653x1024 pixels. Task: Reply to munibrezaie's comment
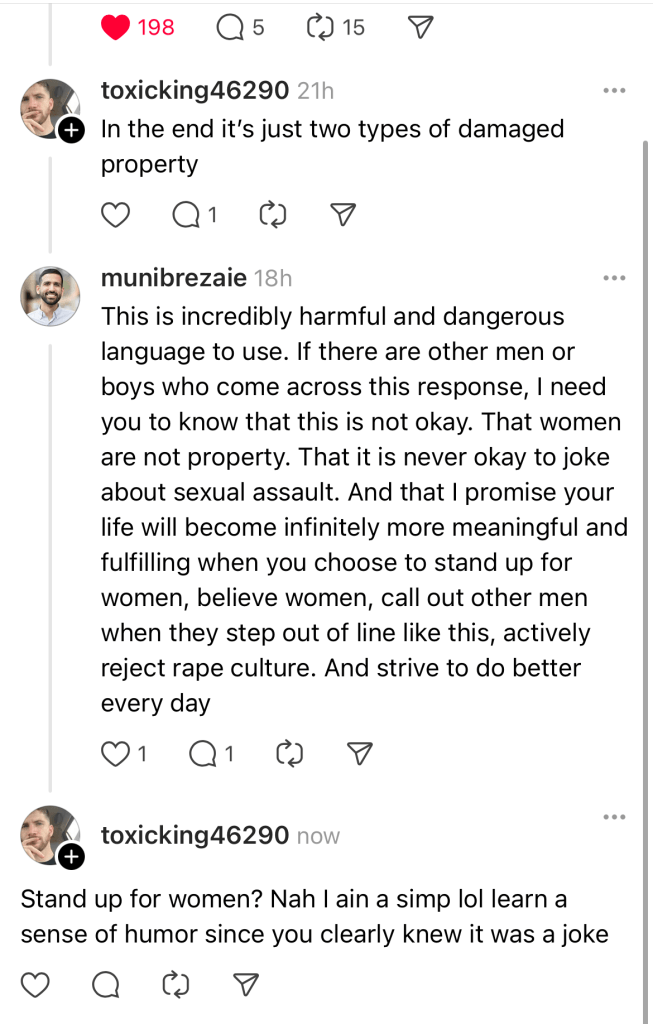click(204, 754)
